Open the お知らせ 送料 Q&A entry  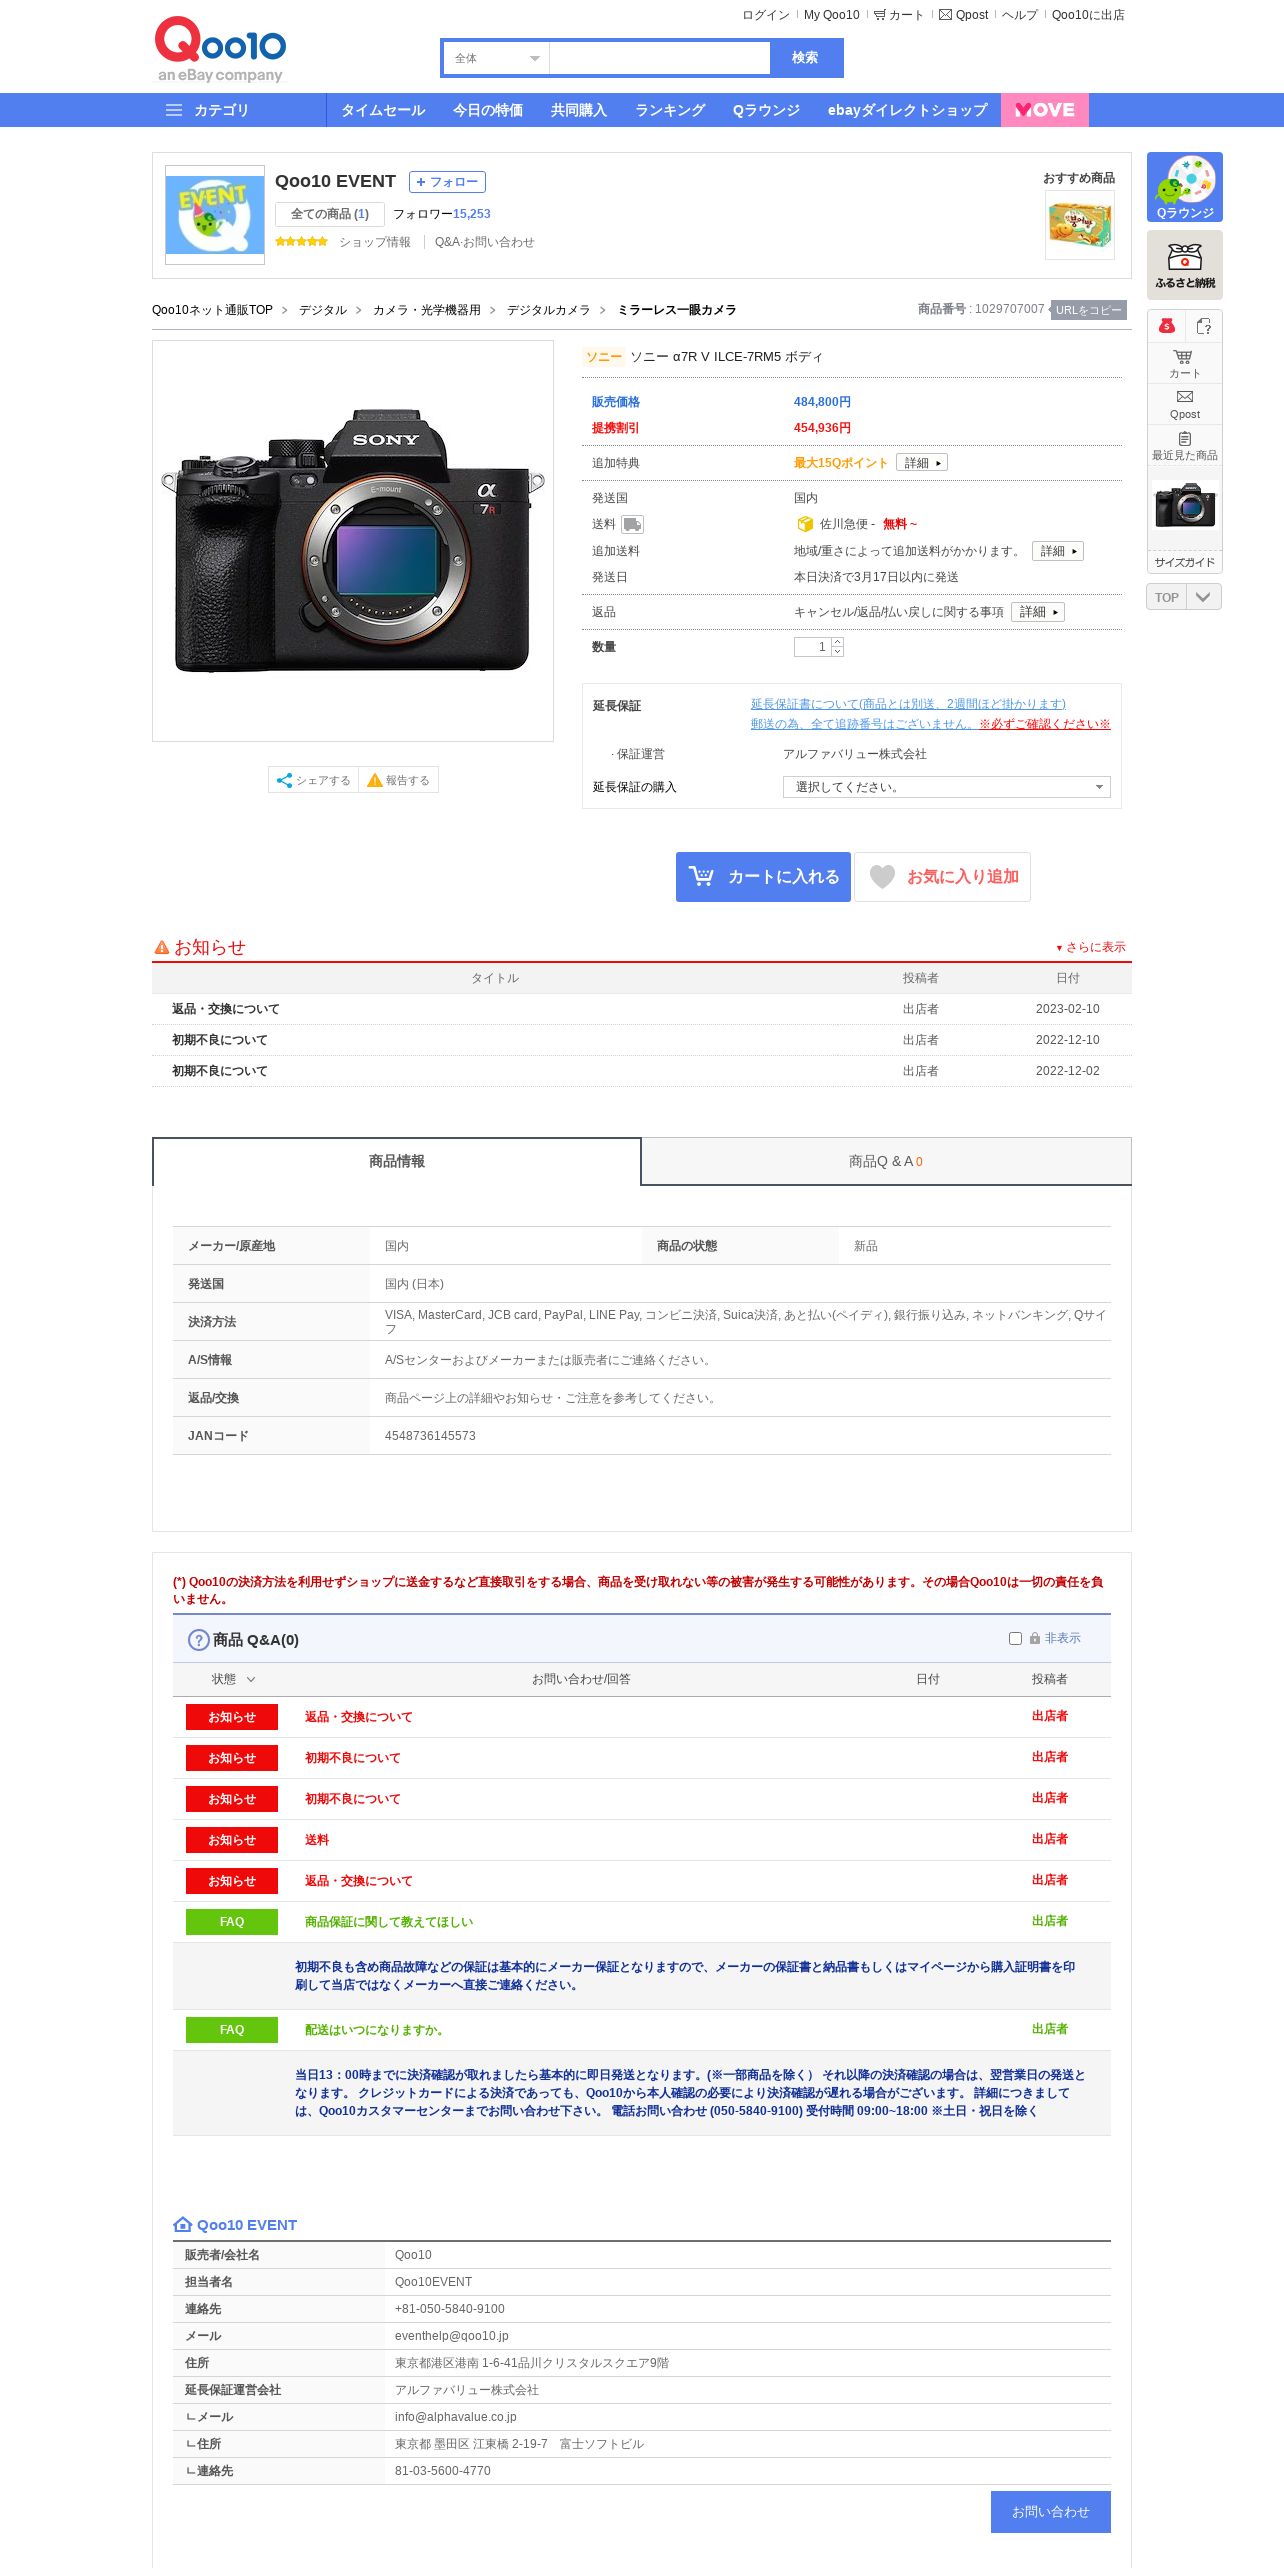(317, 1840)
